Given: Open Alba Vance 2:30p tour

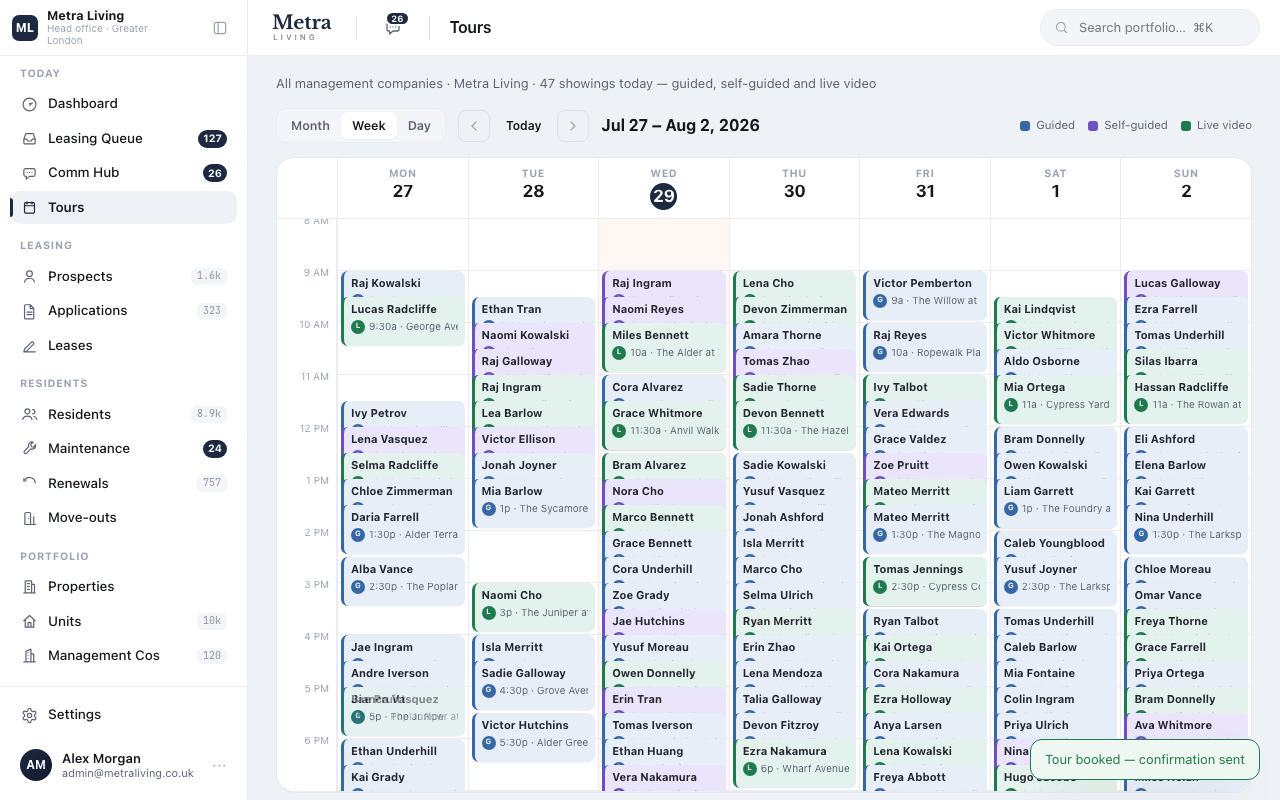Looking at the screenshot, I should pyautogui.click(x=403, y=581).
